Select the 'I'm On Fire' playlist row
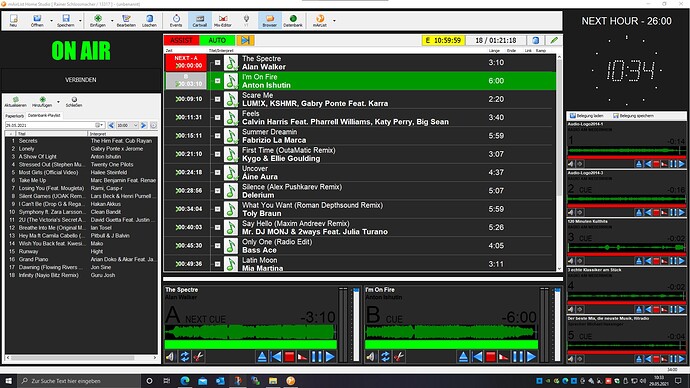Screen dimensions: 690x388 point(360,81)
